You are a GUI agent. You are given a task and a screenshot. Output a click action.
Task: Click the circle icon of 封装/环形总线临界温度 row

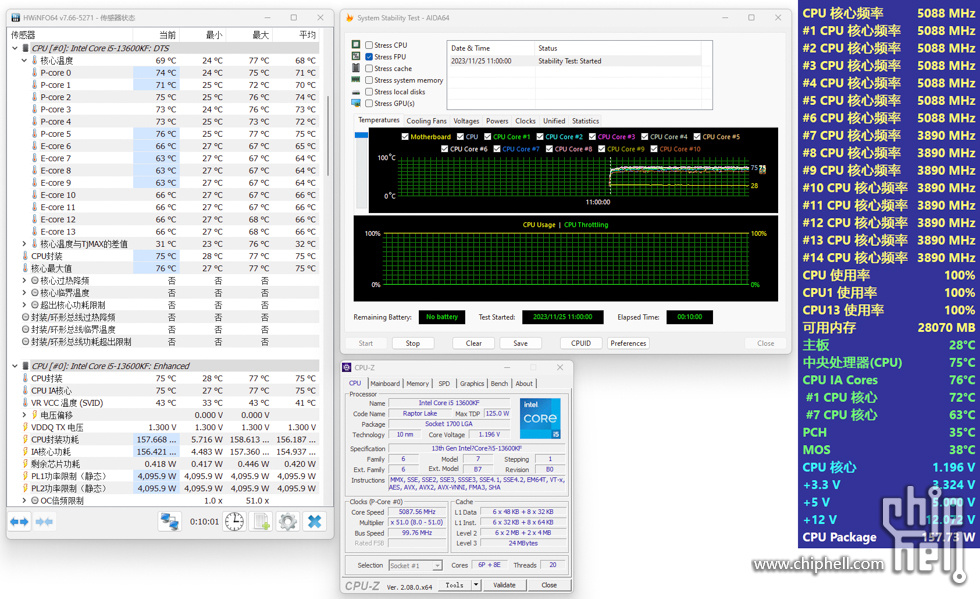[x=26, y=330]
